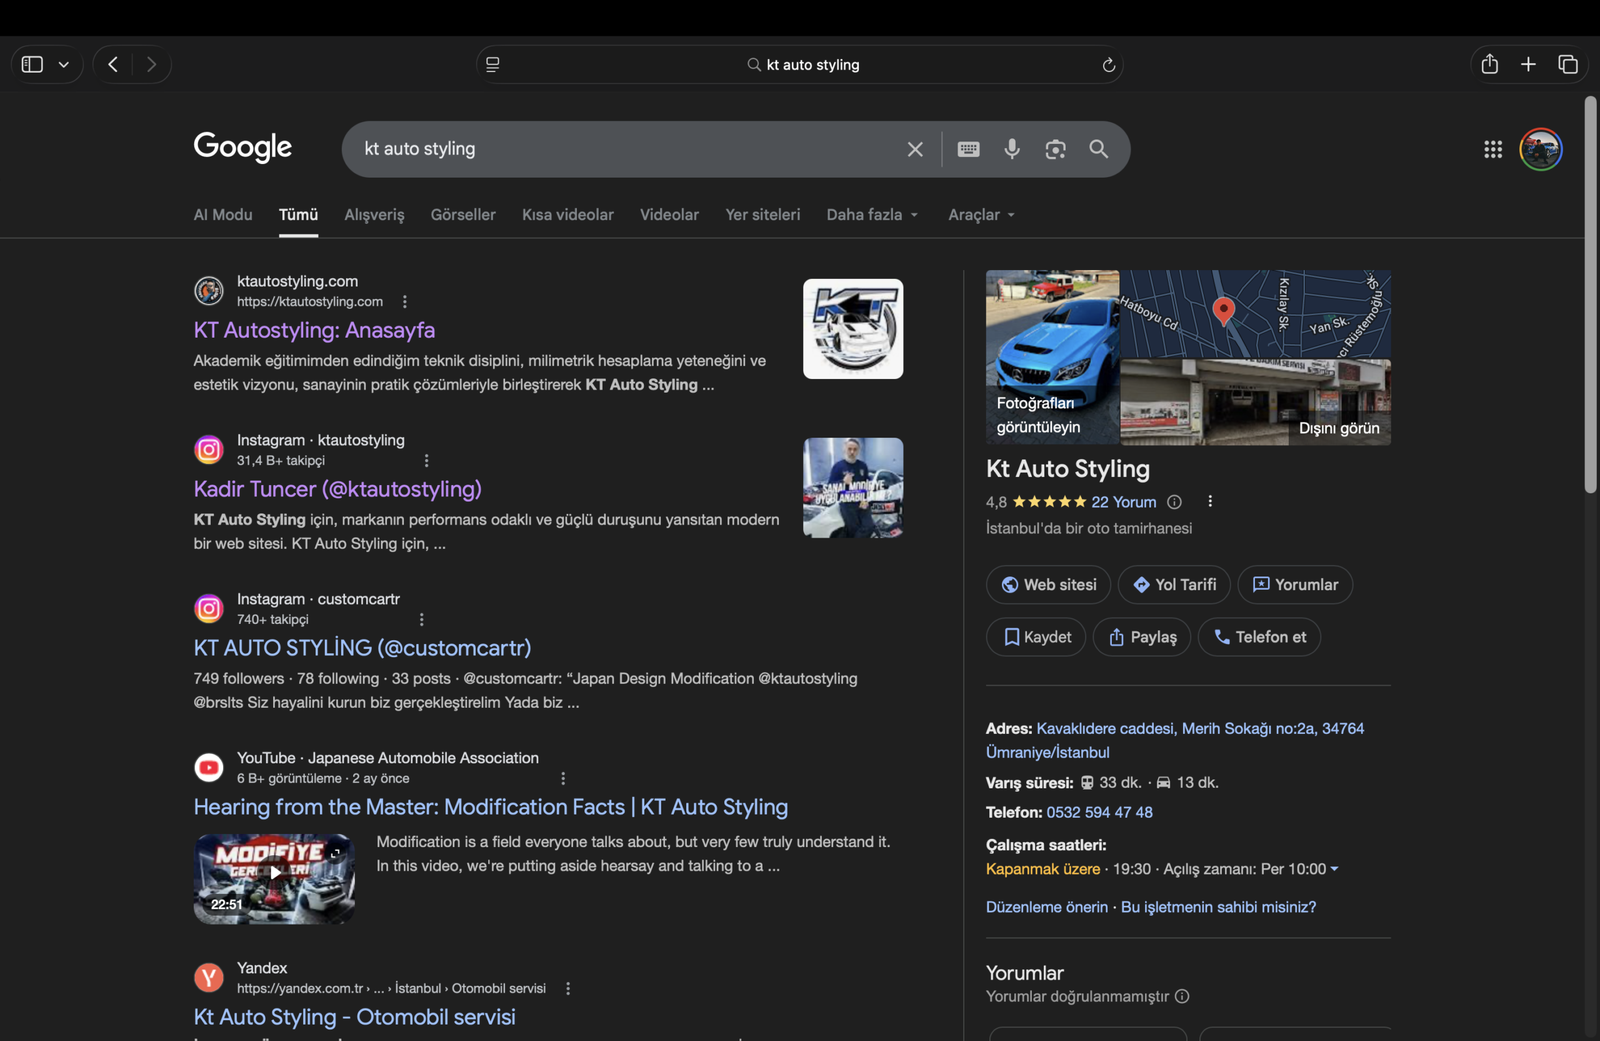Image resolution: width=1600 pixels, height=1041 pixels.
Task: Search by image with Google Lens
Action: [x=1055, y=149]
